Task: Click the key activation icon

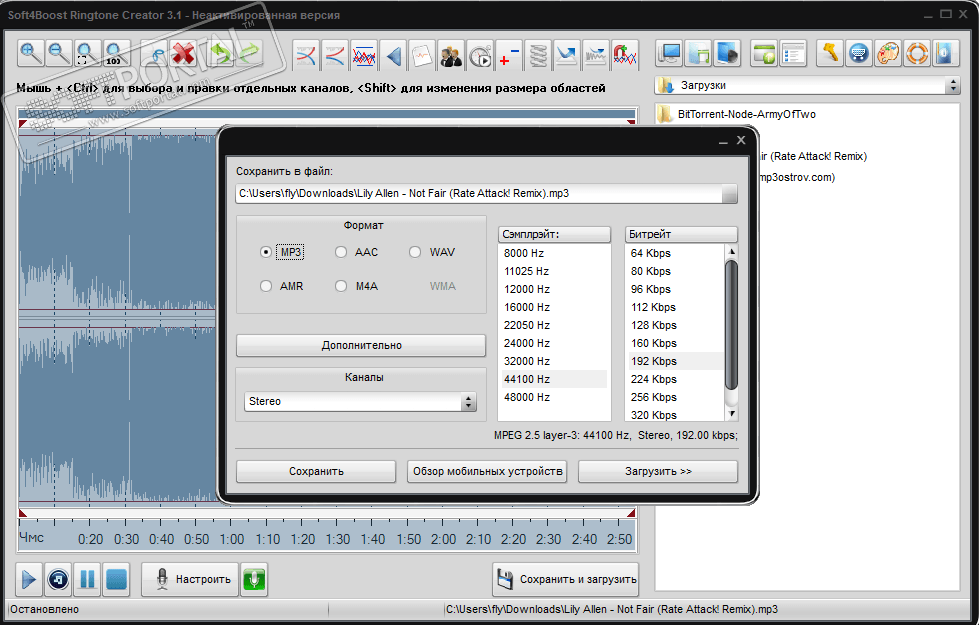Action: coord(828,54)
